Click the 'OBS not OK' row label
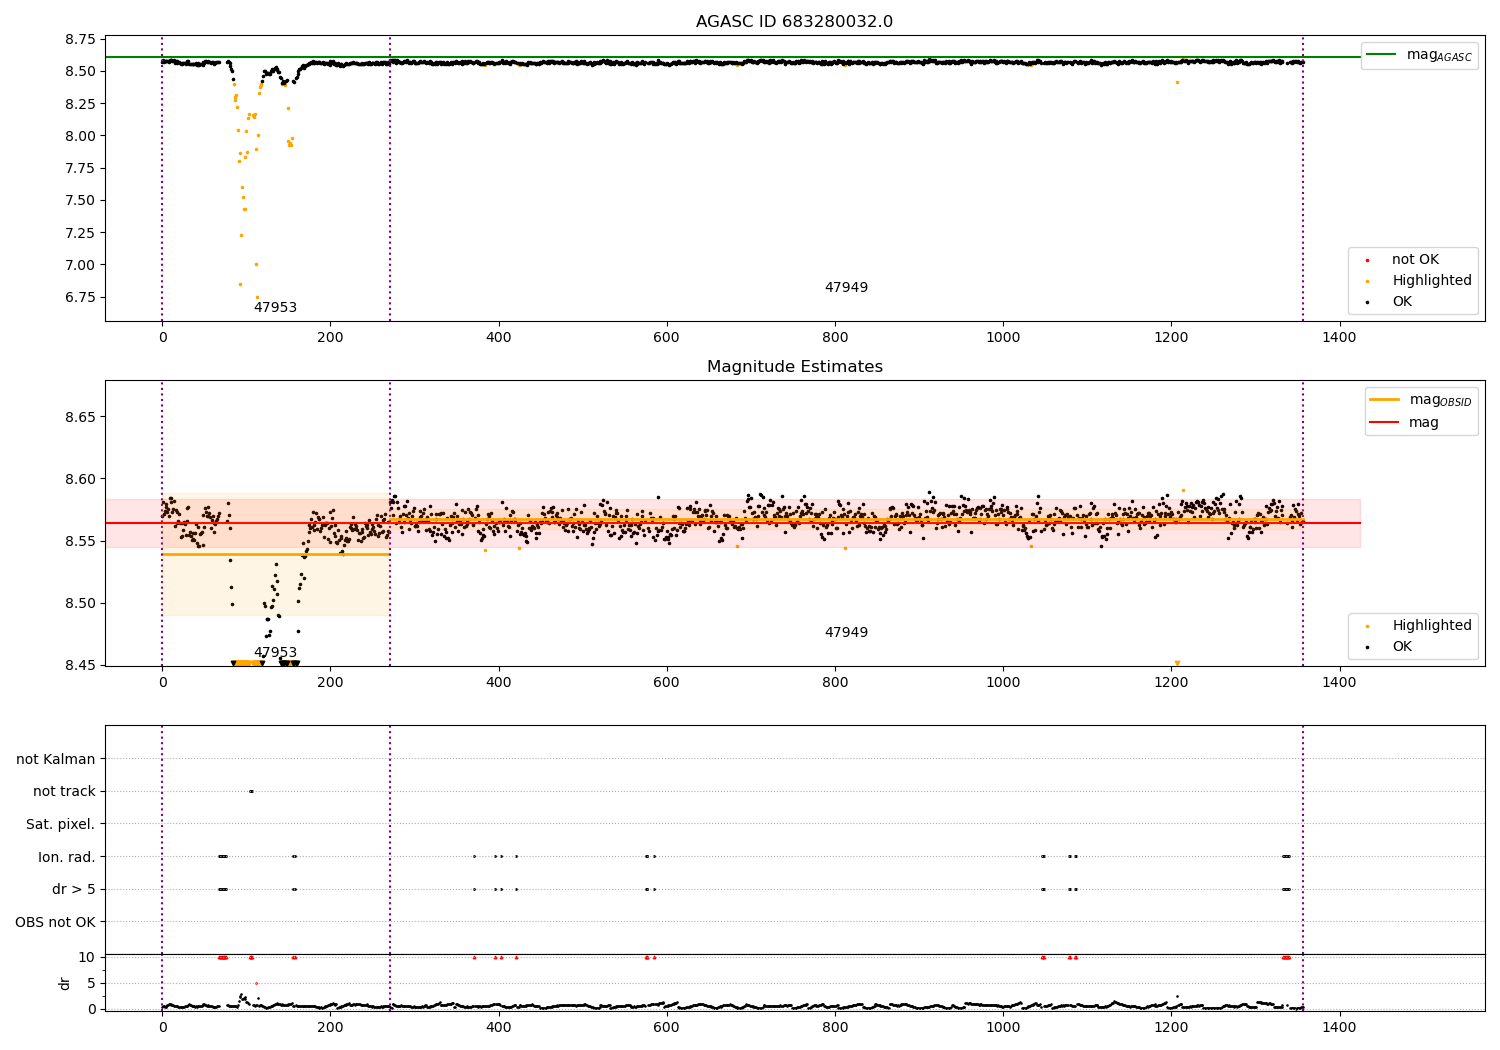This screenshot has width=1500, height=1050. click(x=55, y=922)
